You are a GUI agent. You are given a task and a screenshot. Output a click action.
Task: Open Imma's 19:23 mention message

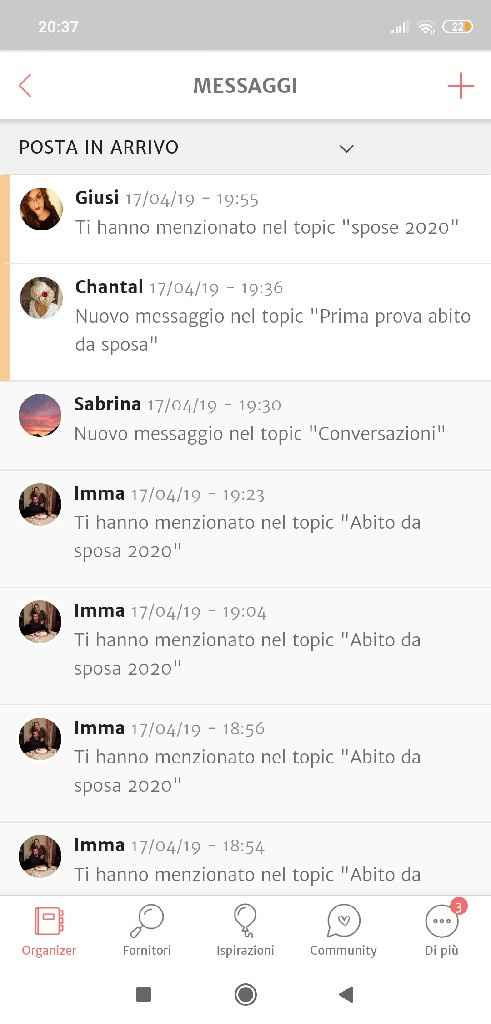tap(246, 529)
